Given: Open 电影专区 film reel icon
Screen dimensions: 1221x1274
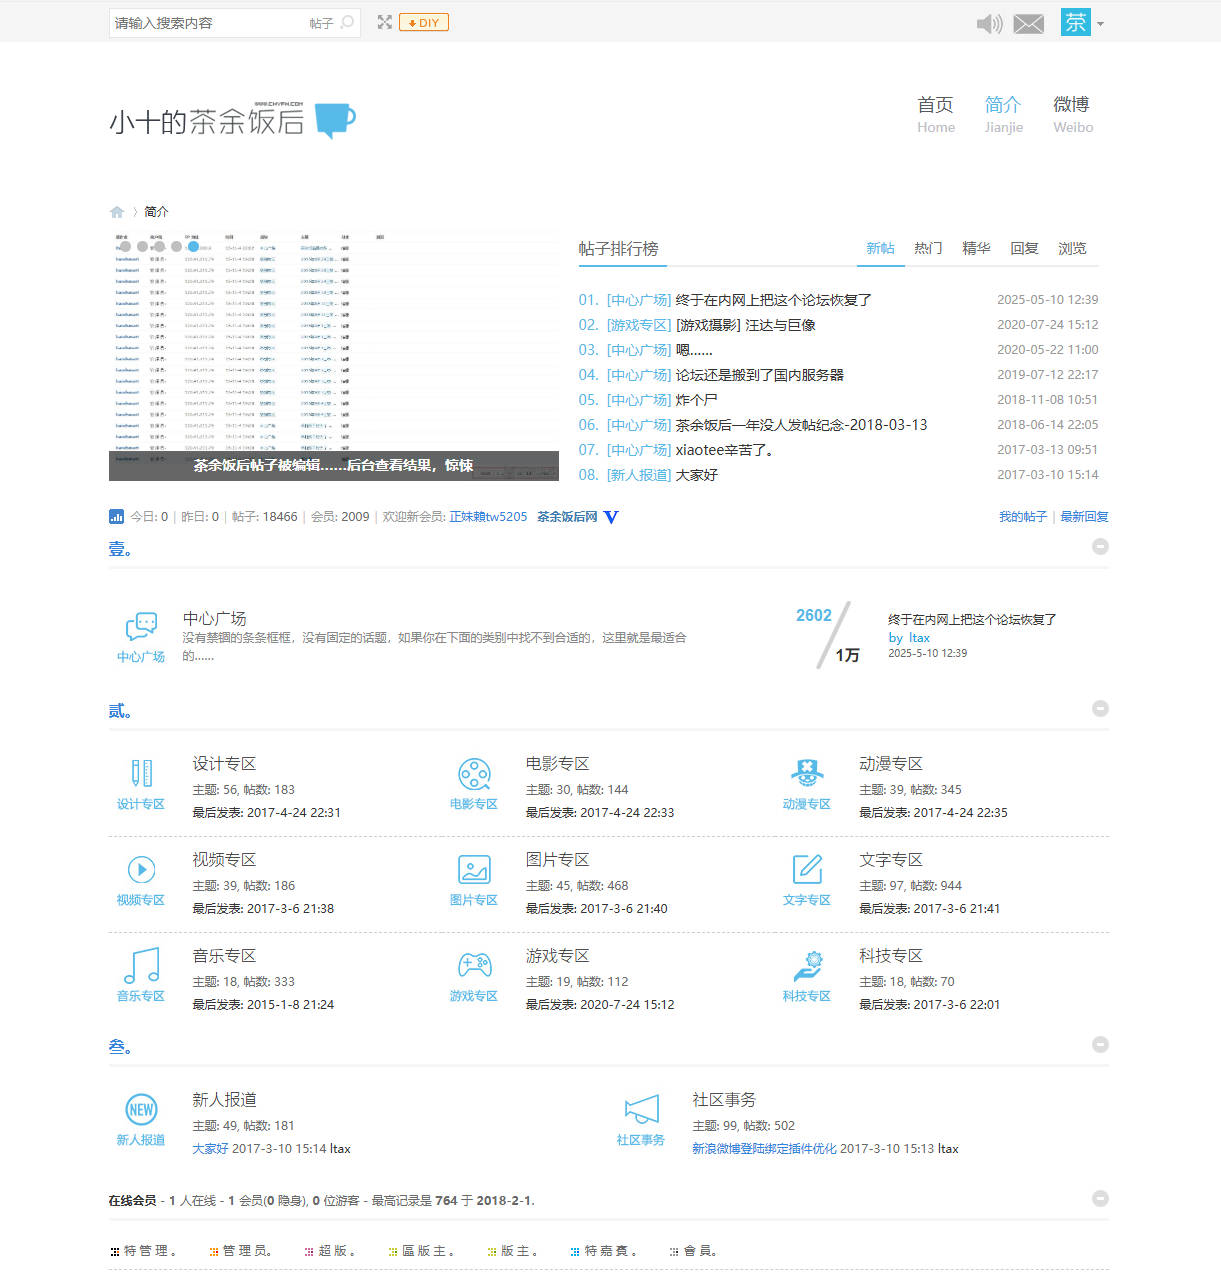Looking at the screenshot, I should pos(474,774).
